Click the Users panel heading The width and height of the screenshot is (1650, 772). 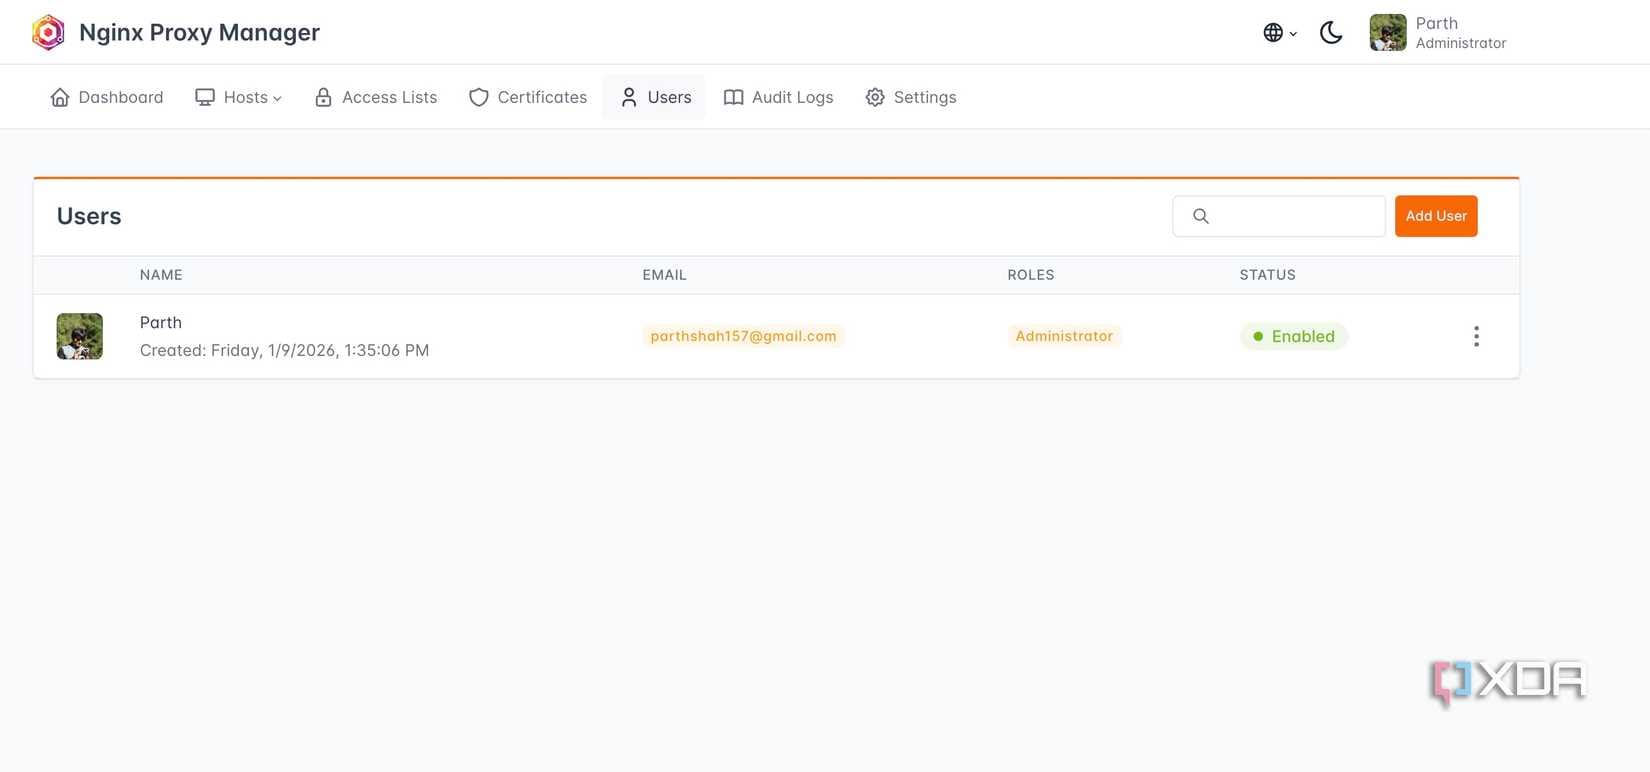tap(89, 216)
